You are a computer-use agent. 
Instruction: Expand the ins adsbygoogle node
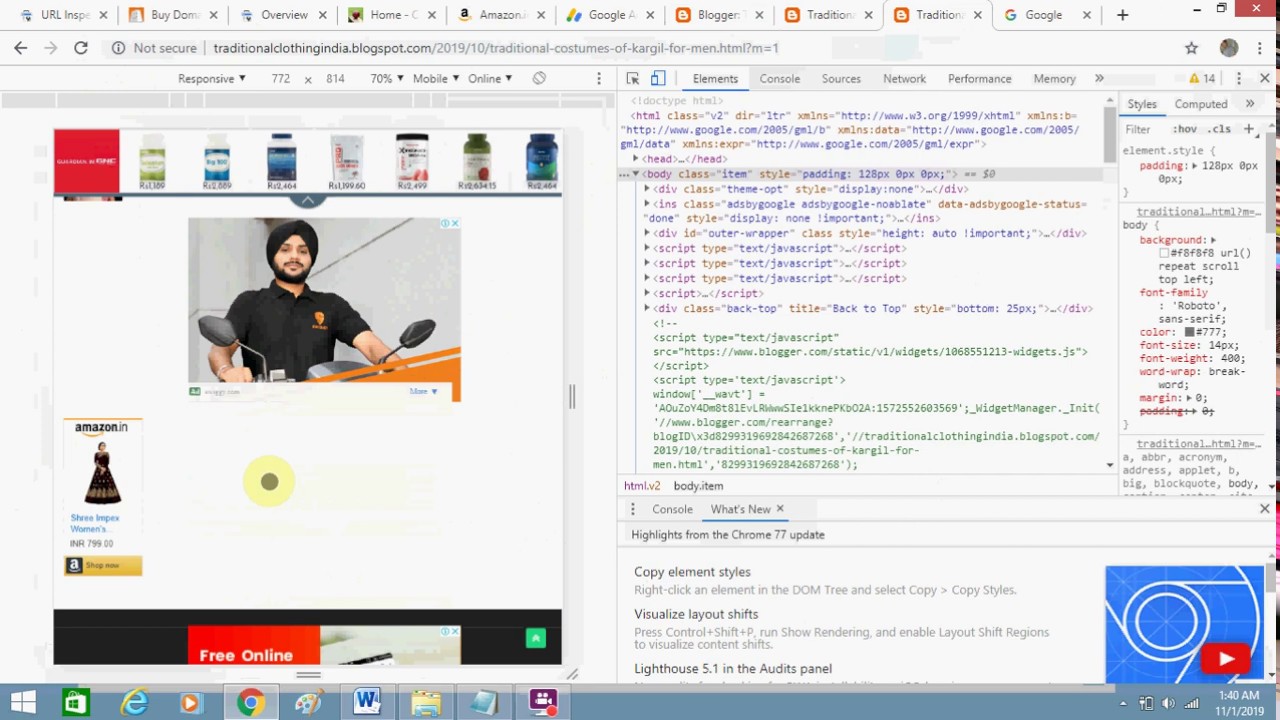tap(647, 204)
